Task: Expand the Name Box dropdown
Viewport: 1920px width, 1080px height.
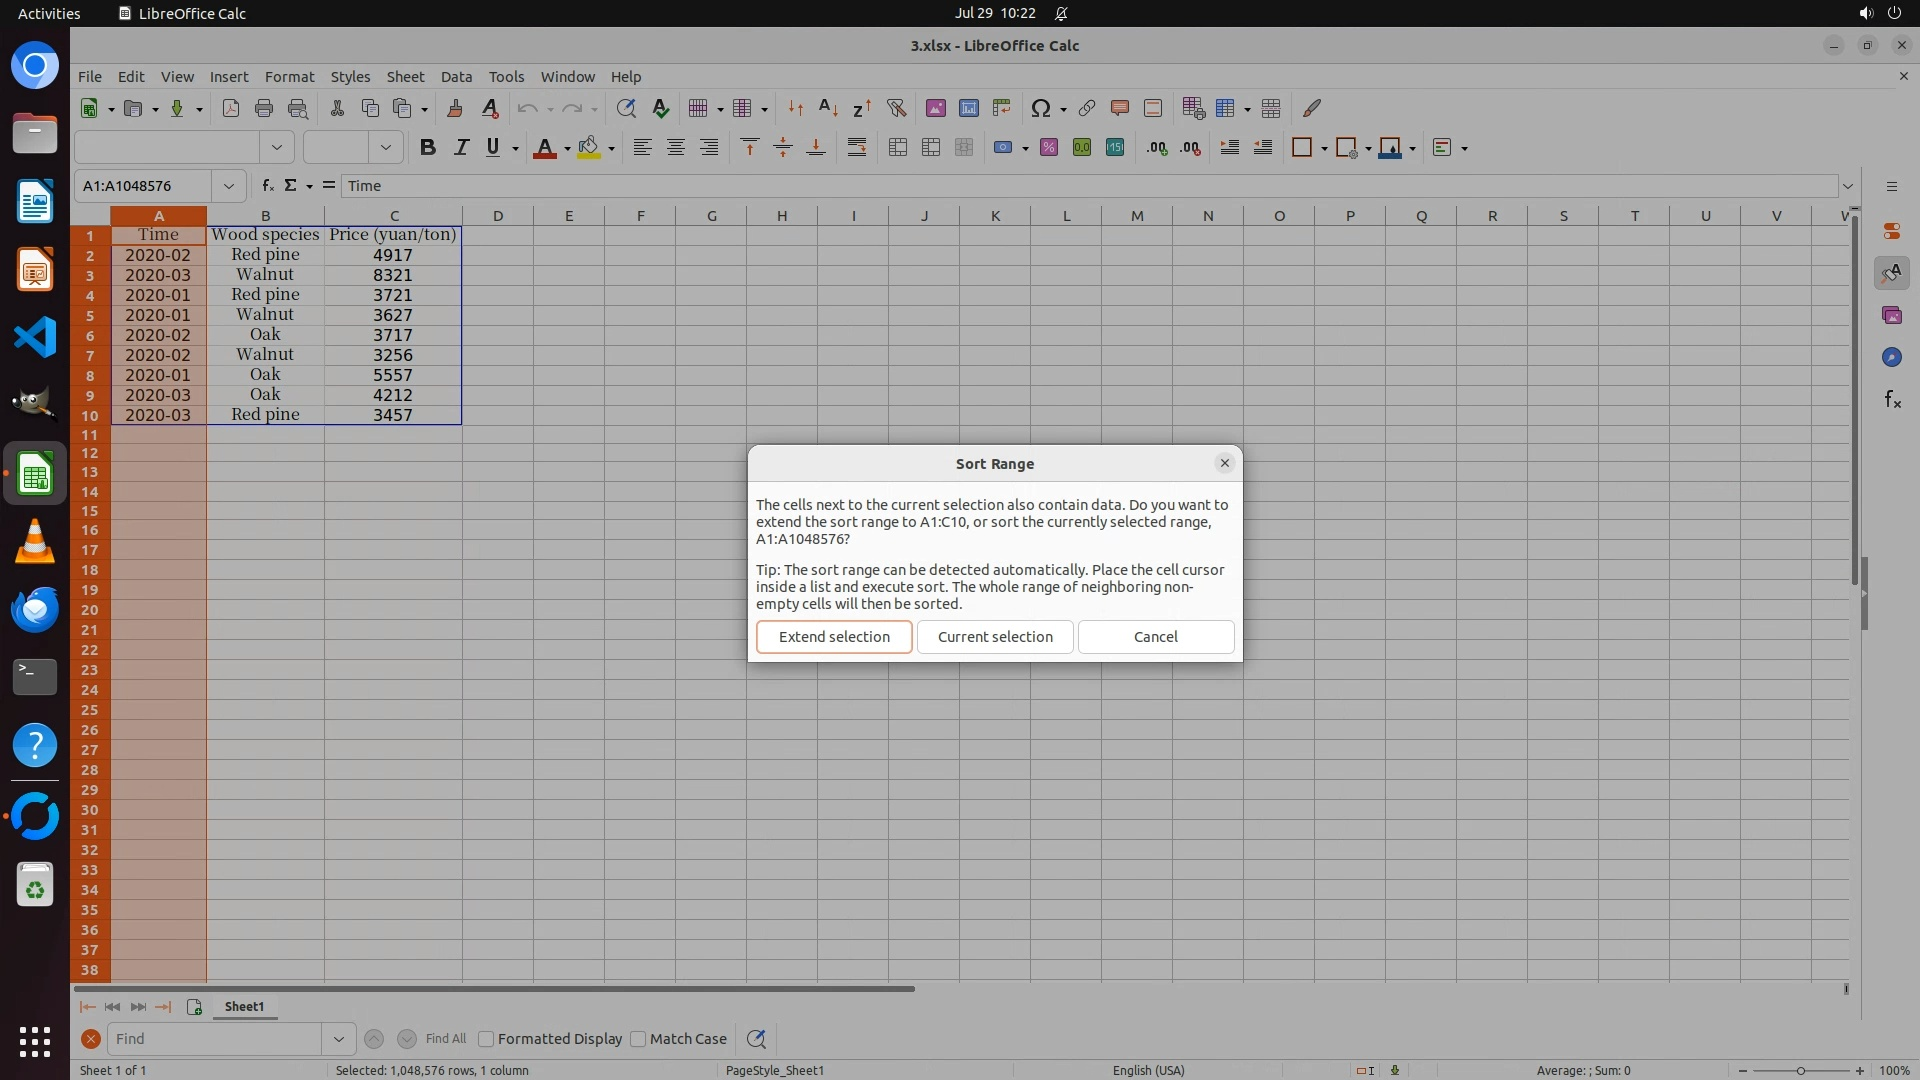Action: [x=229, y=186]
